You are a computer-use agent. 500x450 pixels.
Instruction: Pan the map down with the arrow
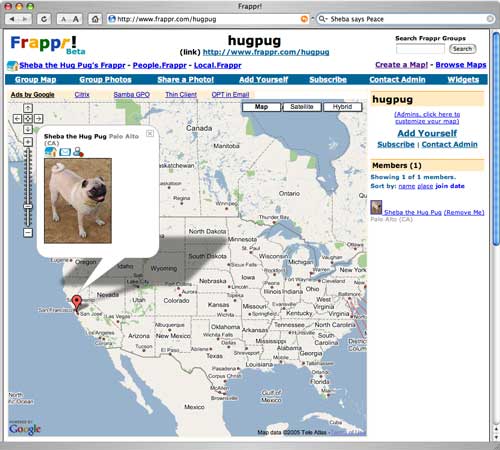tap(28, 129)
